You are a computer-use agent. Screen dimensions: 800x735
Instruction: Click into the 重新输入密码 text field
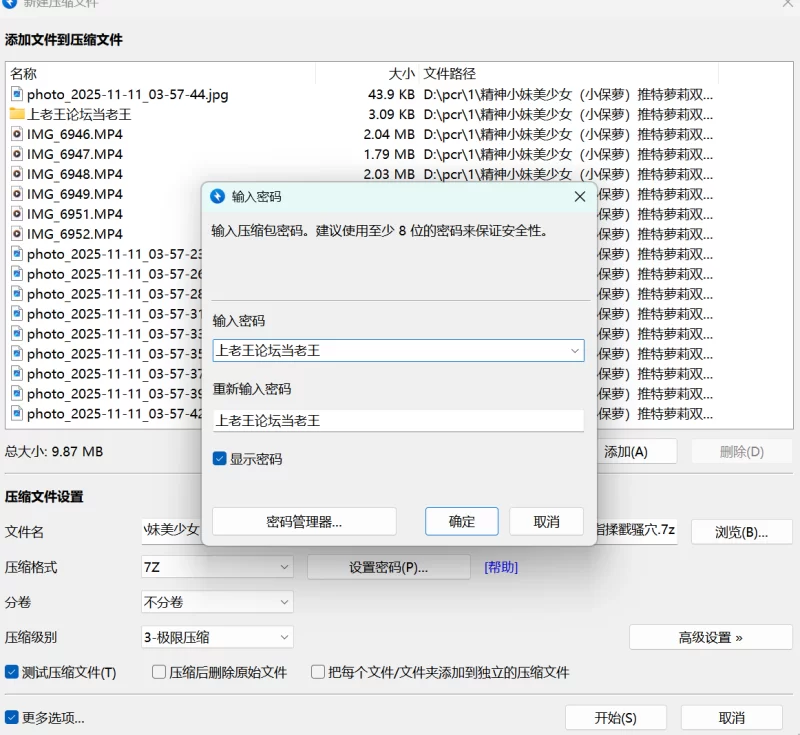pyautogui.click(x=398, y=421)
